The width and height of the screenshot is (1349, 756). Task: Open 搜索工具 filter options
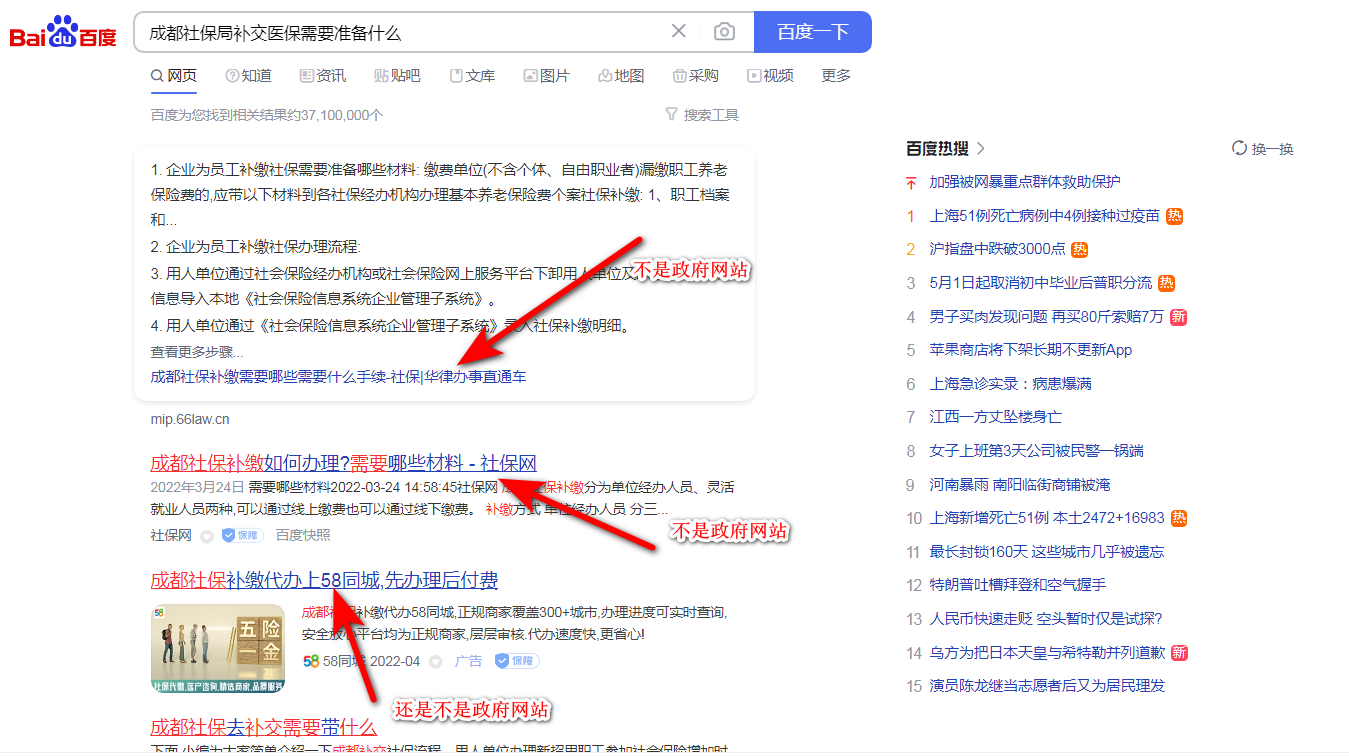(702, 115)
